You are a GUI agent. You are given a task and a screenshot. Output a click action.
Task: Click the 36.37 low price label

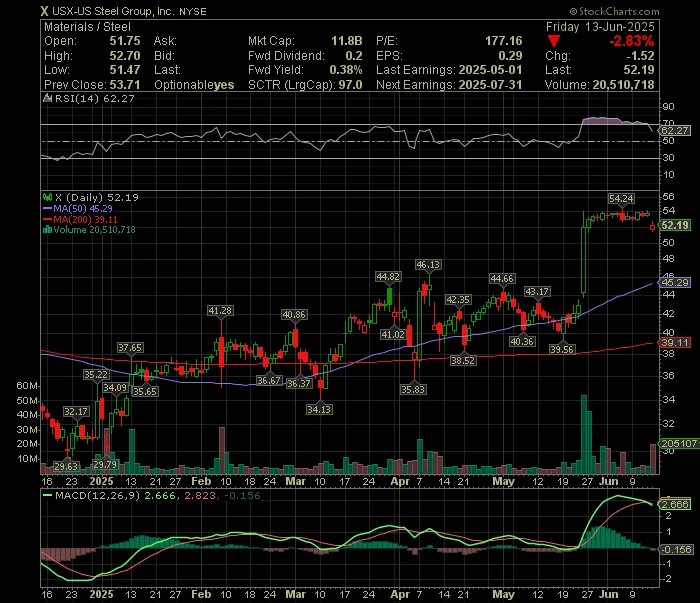coord(299,383)
